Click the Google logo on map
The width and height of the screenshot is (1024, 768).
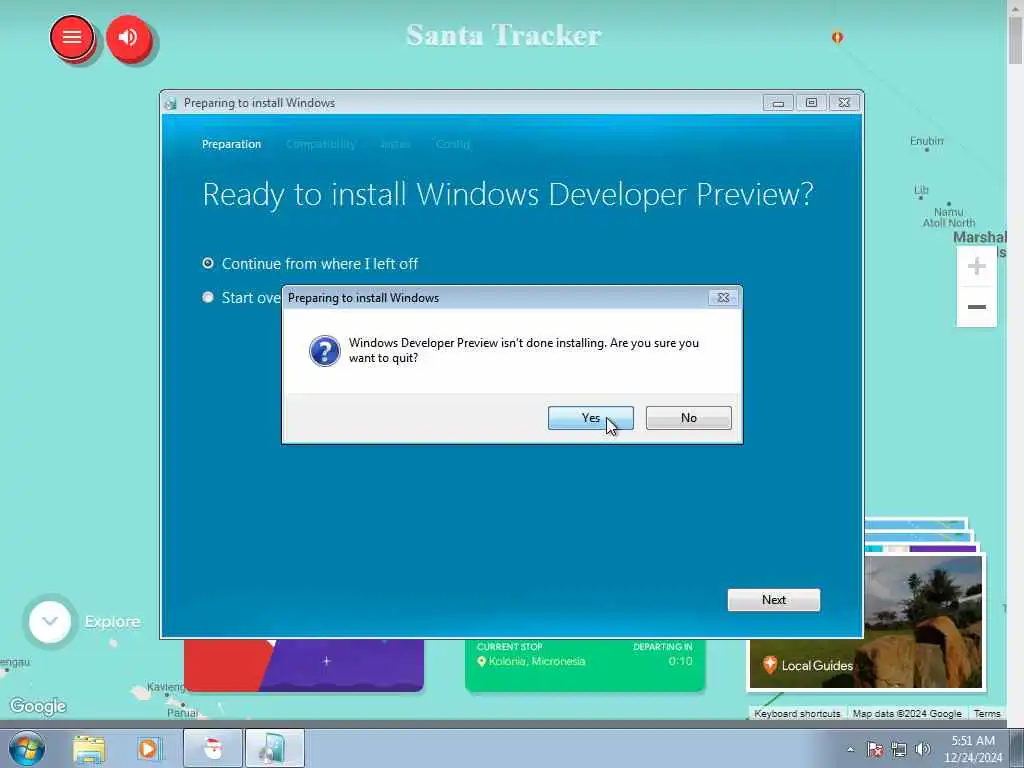pyautogui.click(x=38, y=706)
